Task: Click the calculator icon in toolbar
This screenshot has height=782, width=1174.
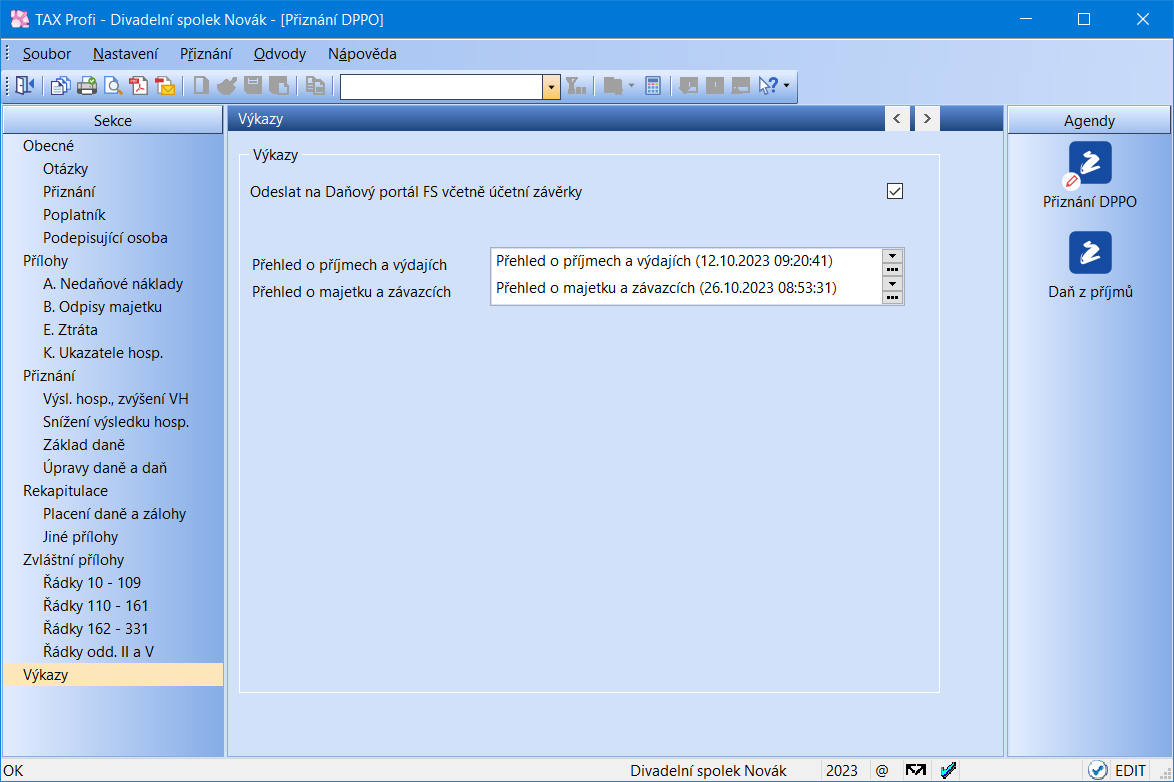Action: [653, 86]
